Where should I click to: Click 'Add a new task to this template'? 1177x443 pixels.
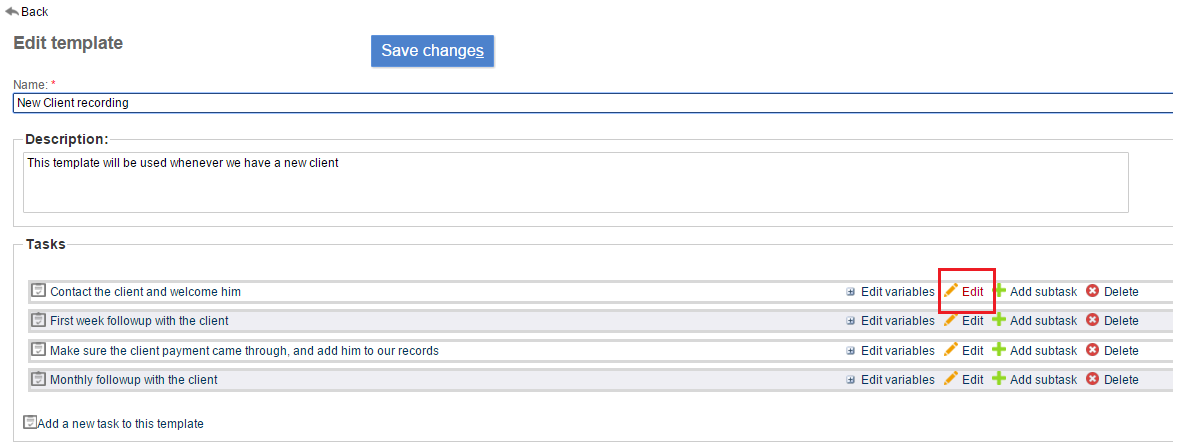tap(120, 424)
